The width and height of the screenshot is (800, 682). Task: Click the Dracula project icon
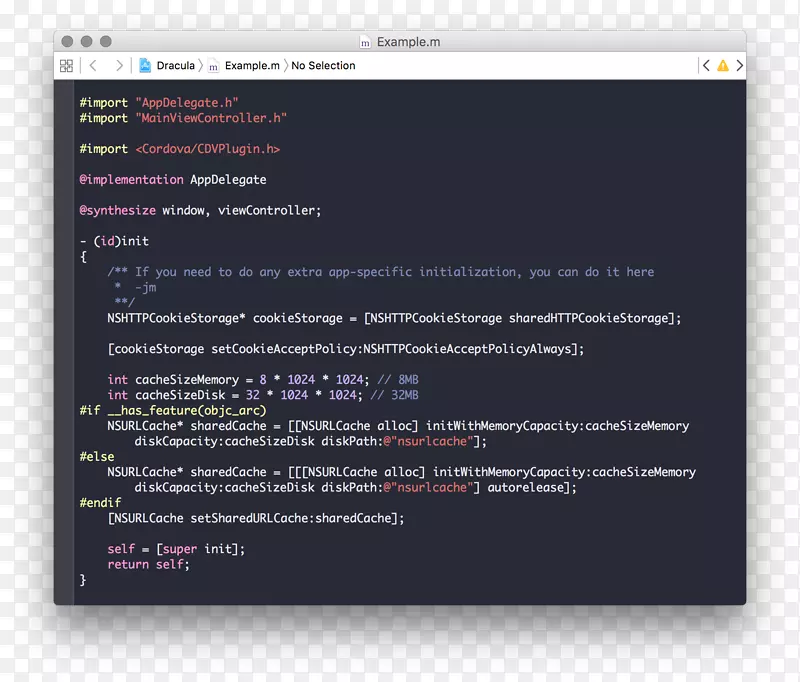coord(145,66)
